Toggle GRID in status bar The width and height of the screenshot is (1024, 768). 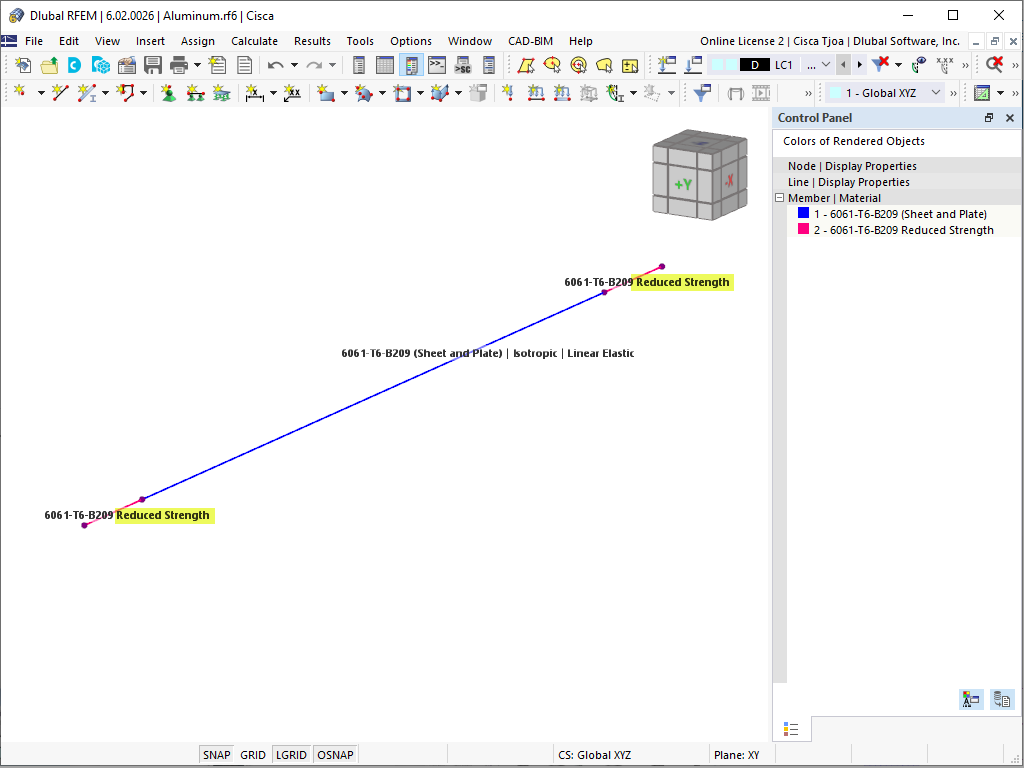tap(253, 754)
